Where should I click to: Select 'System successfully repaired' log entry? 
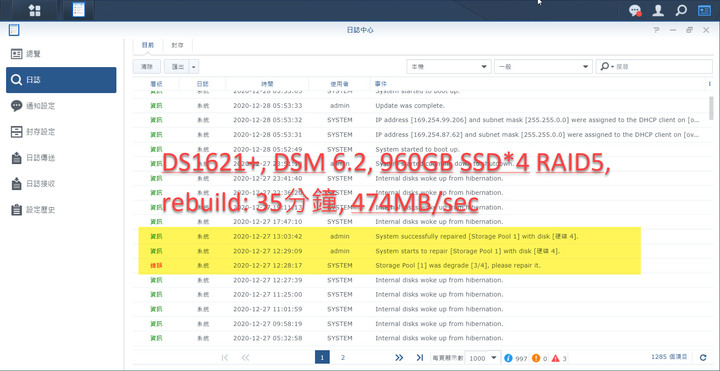pos(420,236)
